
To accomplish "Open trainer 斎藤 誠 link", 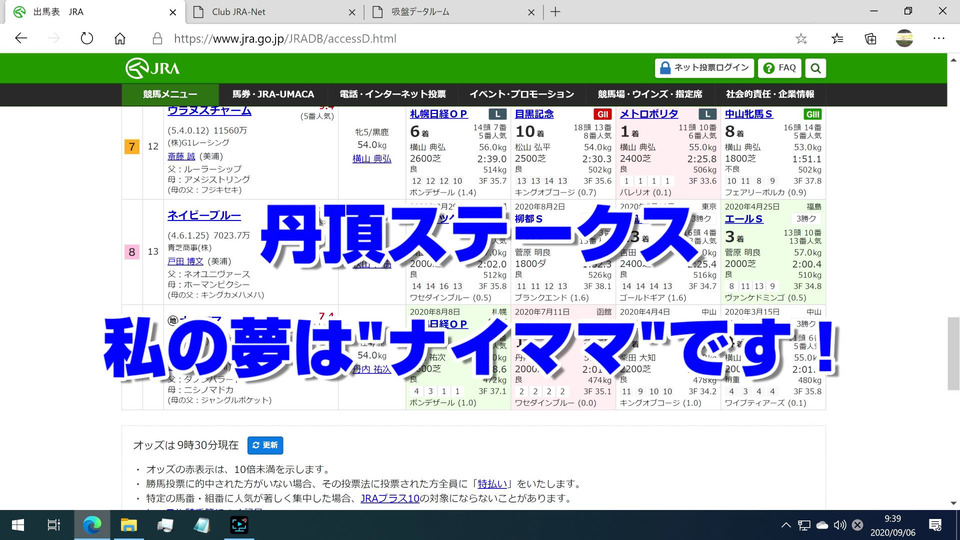I will coord(181,157).
